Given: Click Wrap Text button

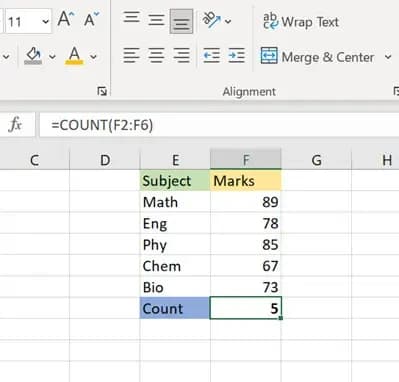Looking at the screenshot, I should point(301,21).
